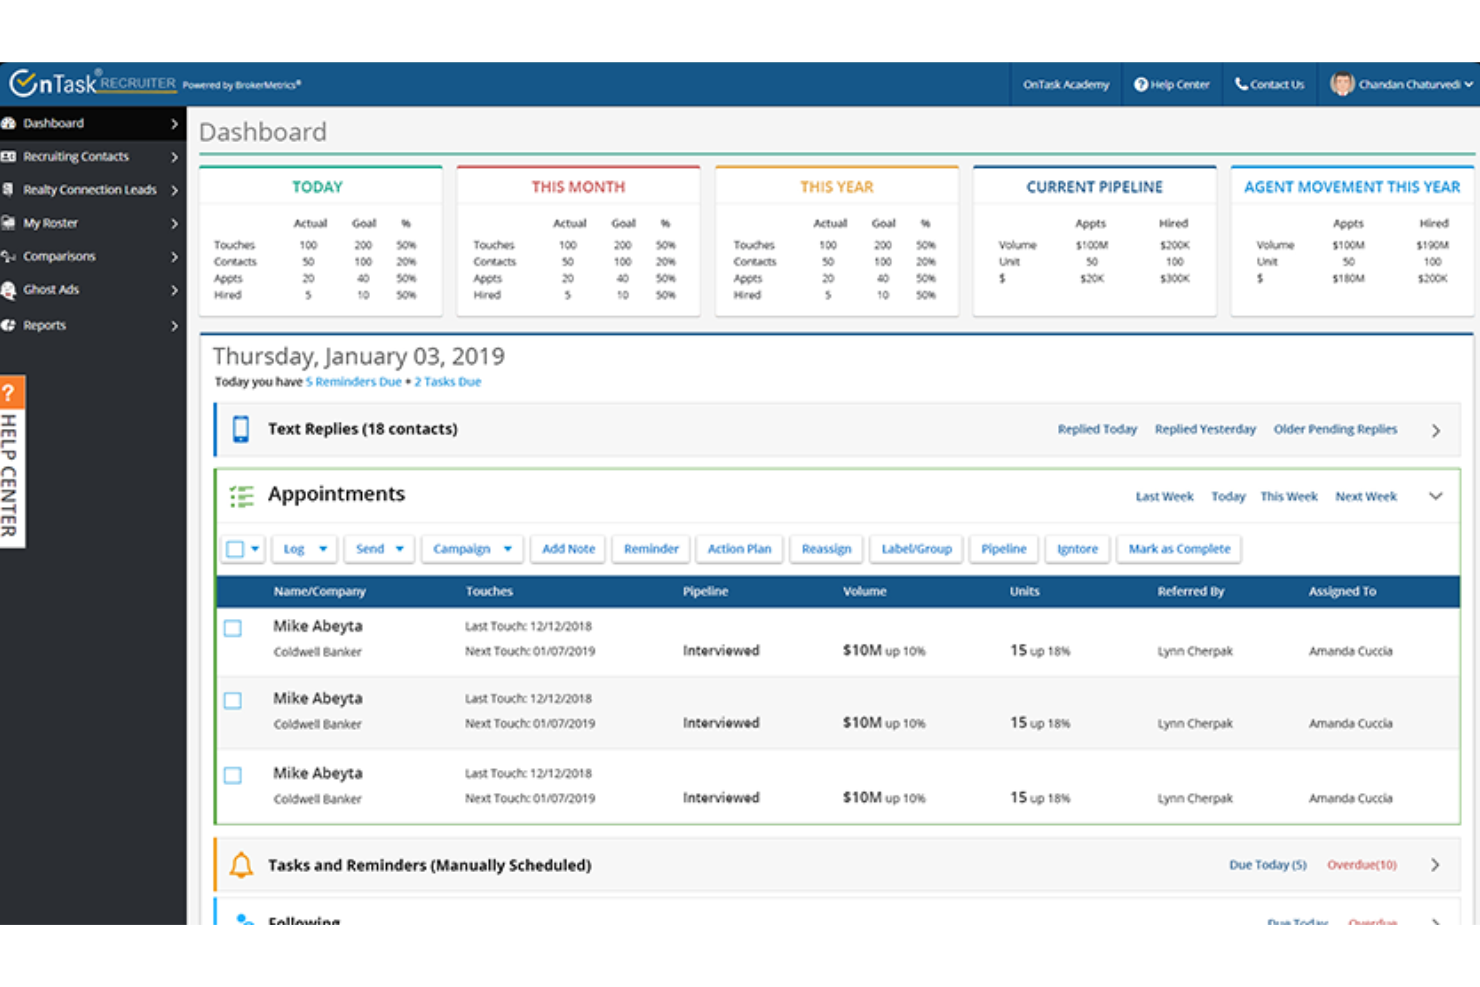1480x987 pixels.
Task: Filter Appointments by This Week
Action: (x=1288, y=497)
